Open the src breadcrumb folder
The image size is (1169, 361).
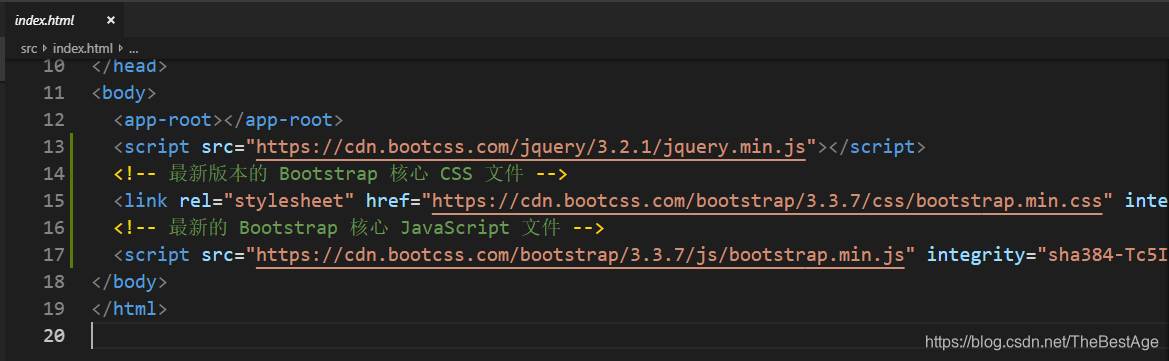click(x=29, y=48)
